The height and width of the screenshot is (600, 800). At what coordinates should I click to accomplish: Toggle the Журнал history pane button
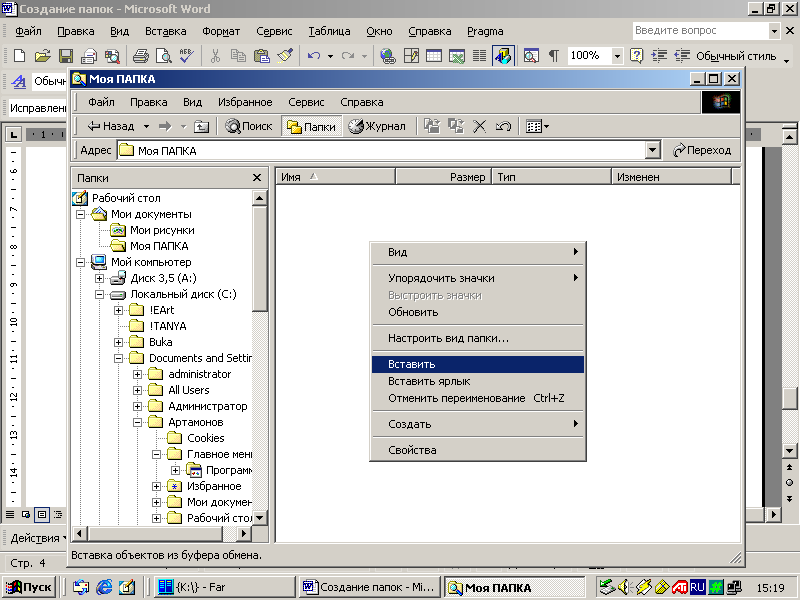(377, 126)
